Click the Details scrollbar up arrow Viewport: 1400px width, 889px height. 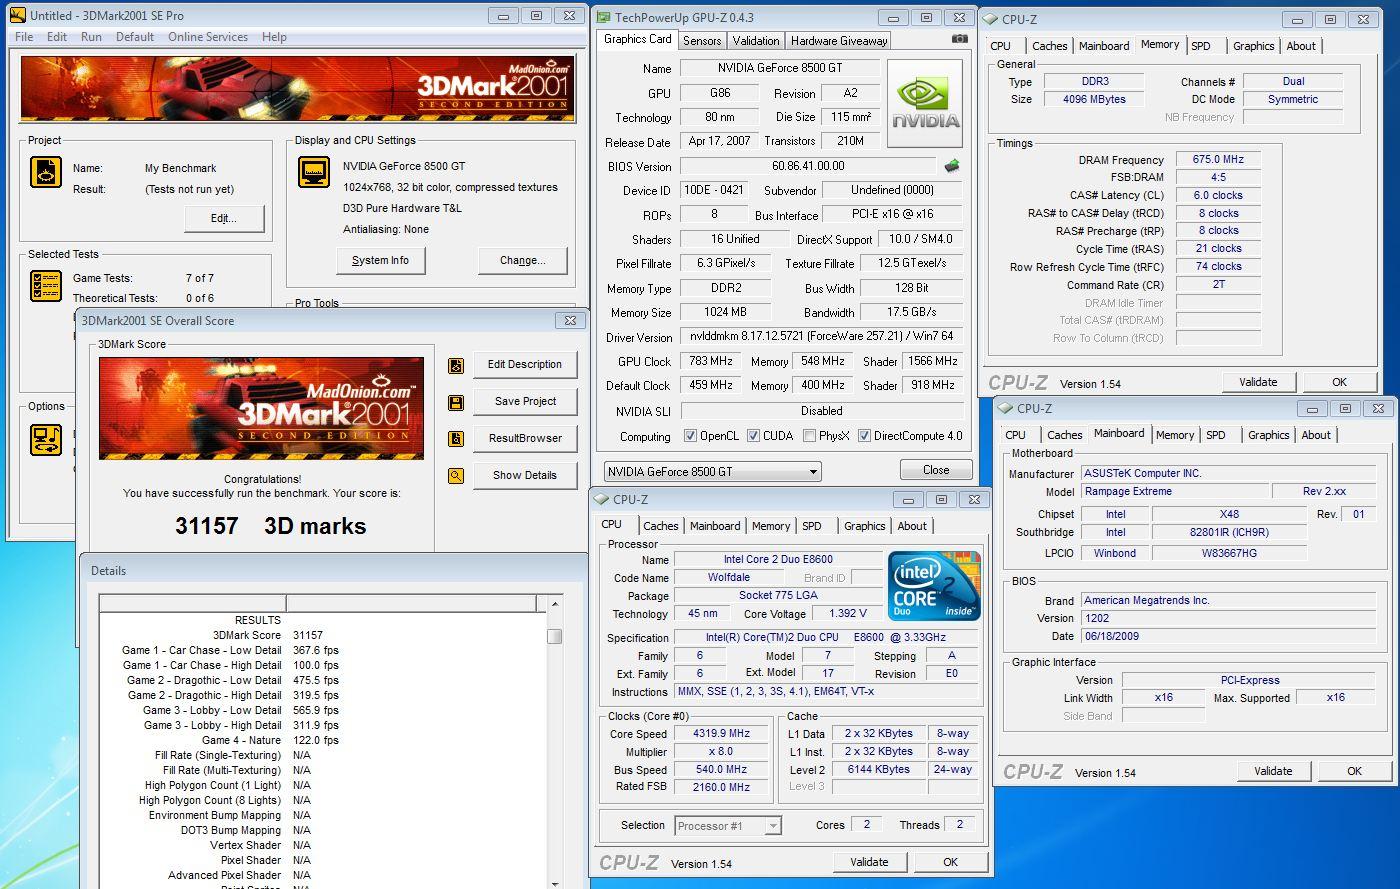(554, 604)
